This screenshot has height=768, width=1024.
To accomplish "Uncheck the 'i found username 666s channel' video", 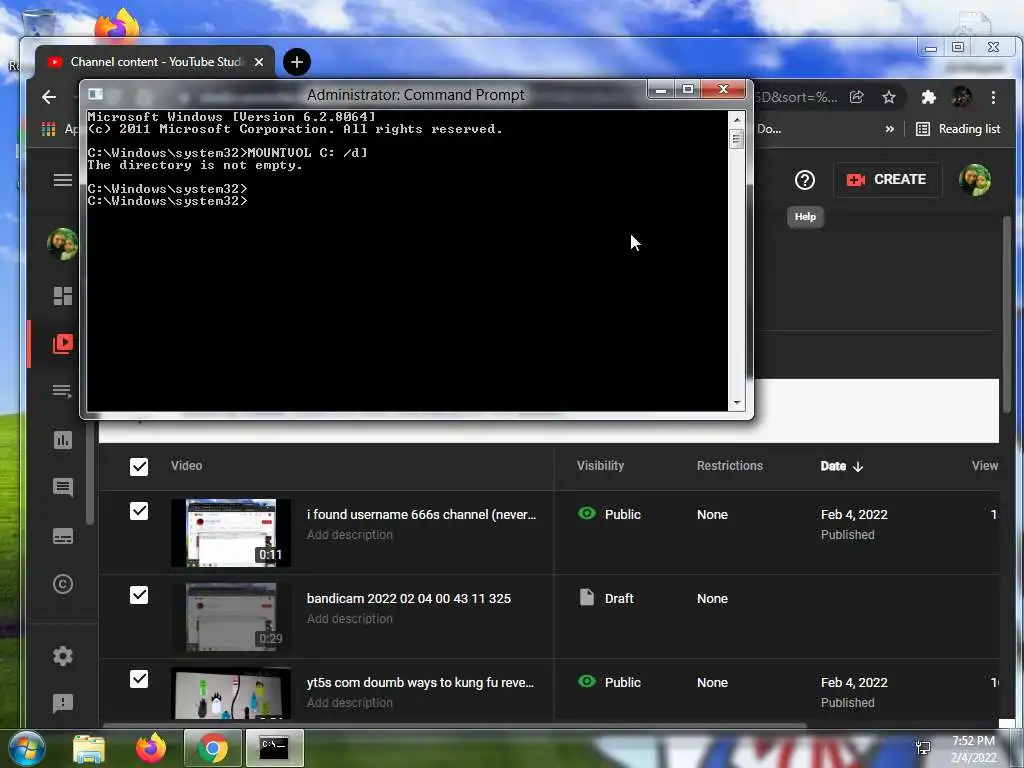I will pyautogui.click(x=138, y=511).
